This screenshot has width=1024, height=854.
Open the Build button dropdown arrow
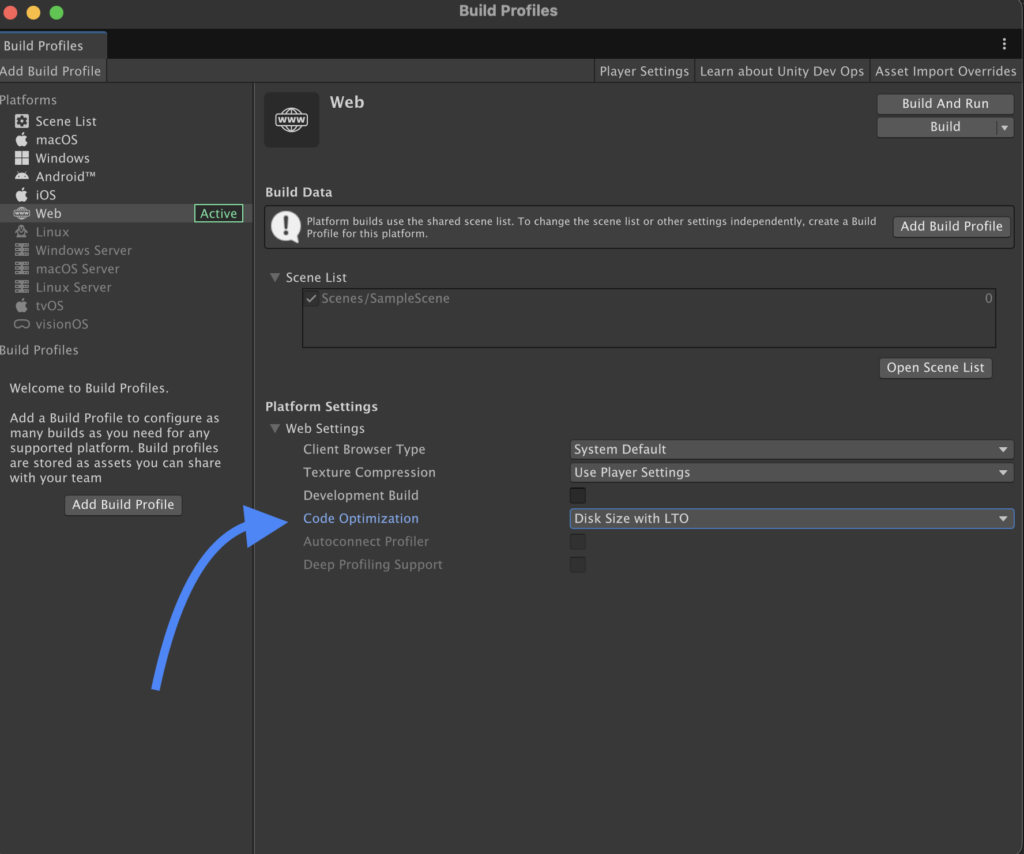tap(1004, 128)
